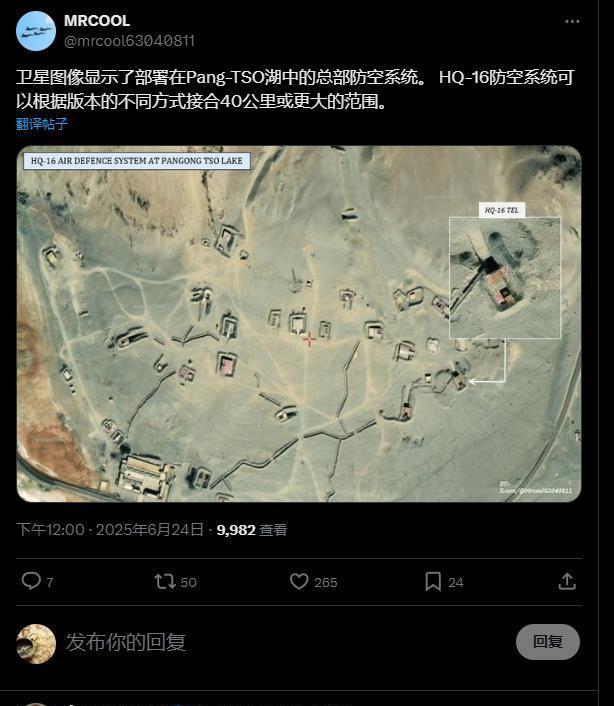Click the repost arrows icon

pyautogui.click(x=165, y=581)
